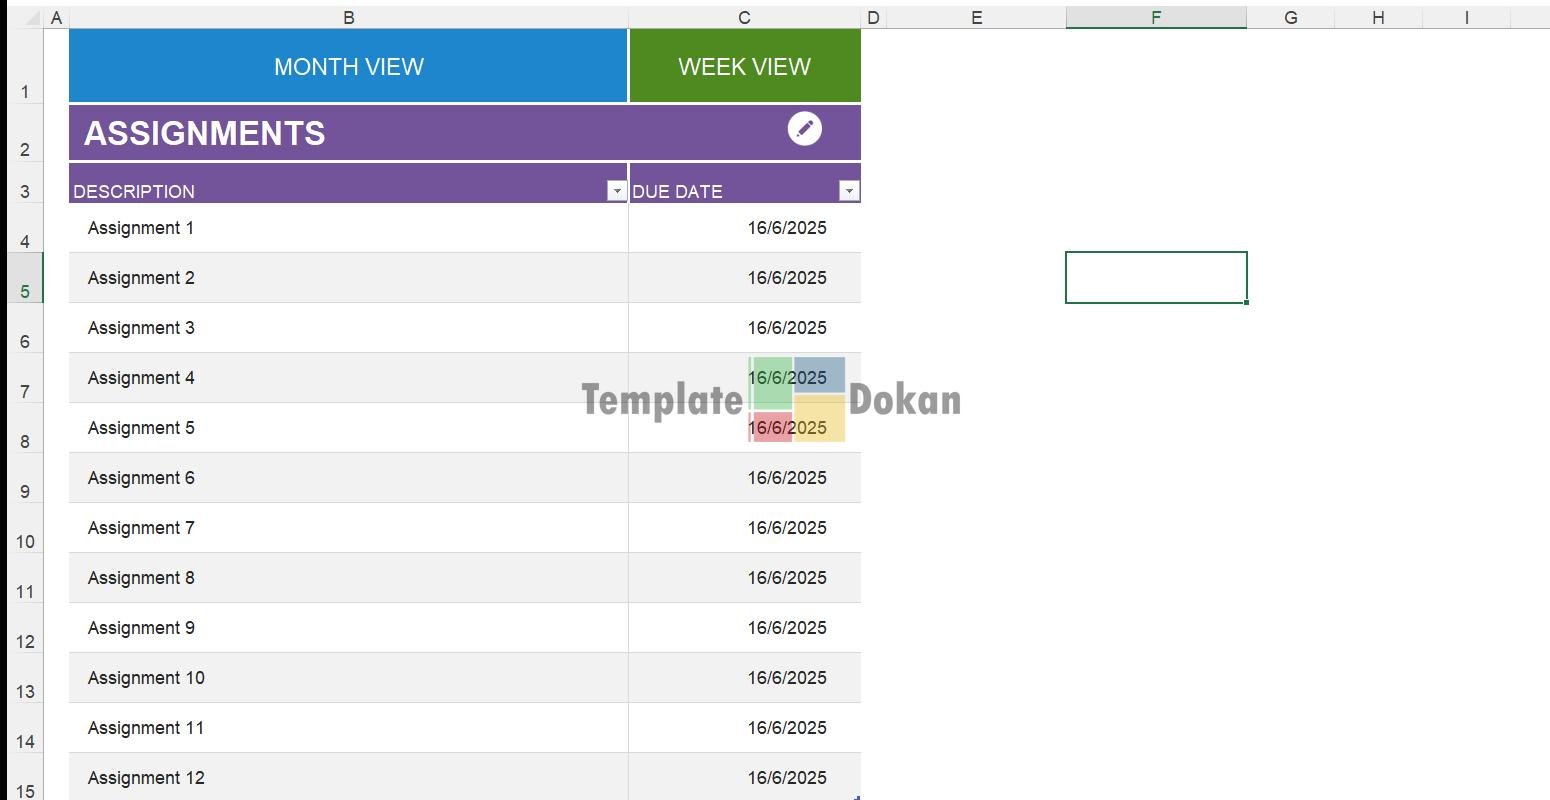The width and height of the screenshot is (1550, 800).
Task: Open the DESCRIPTION column filter dropdown
Action: (616, 191)
